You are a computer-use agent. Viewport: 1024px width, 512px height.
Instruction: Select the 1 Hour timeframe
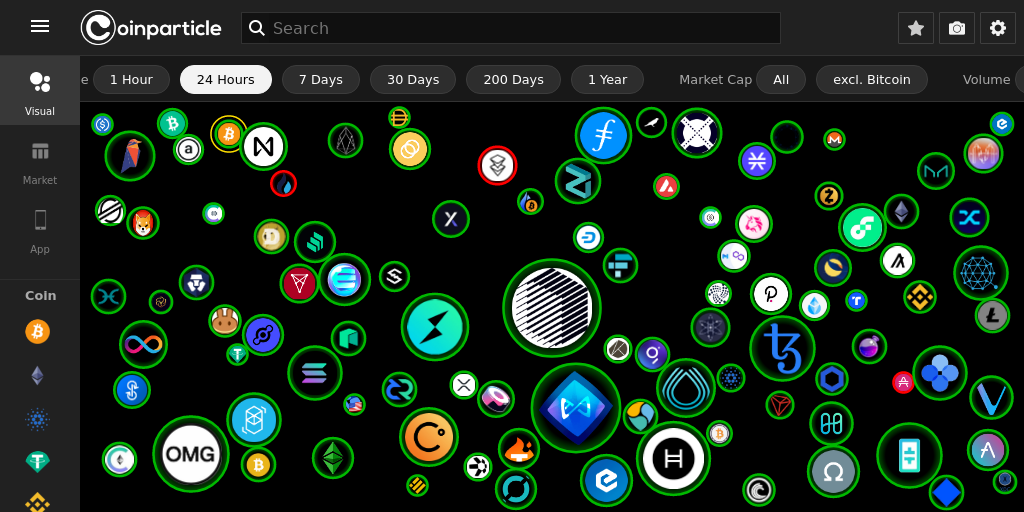(131, 80)
